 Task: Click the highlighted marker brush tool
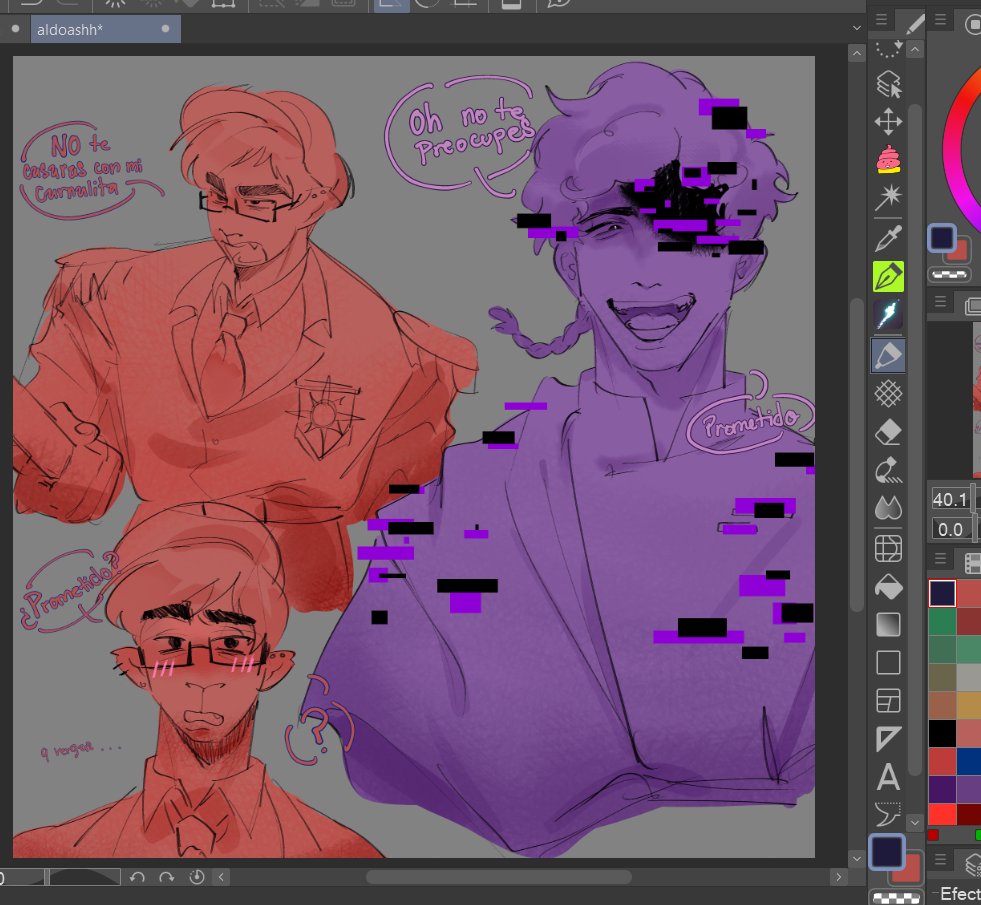(x=888, y=355)
